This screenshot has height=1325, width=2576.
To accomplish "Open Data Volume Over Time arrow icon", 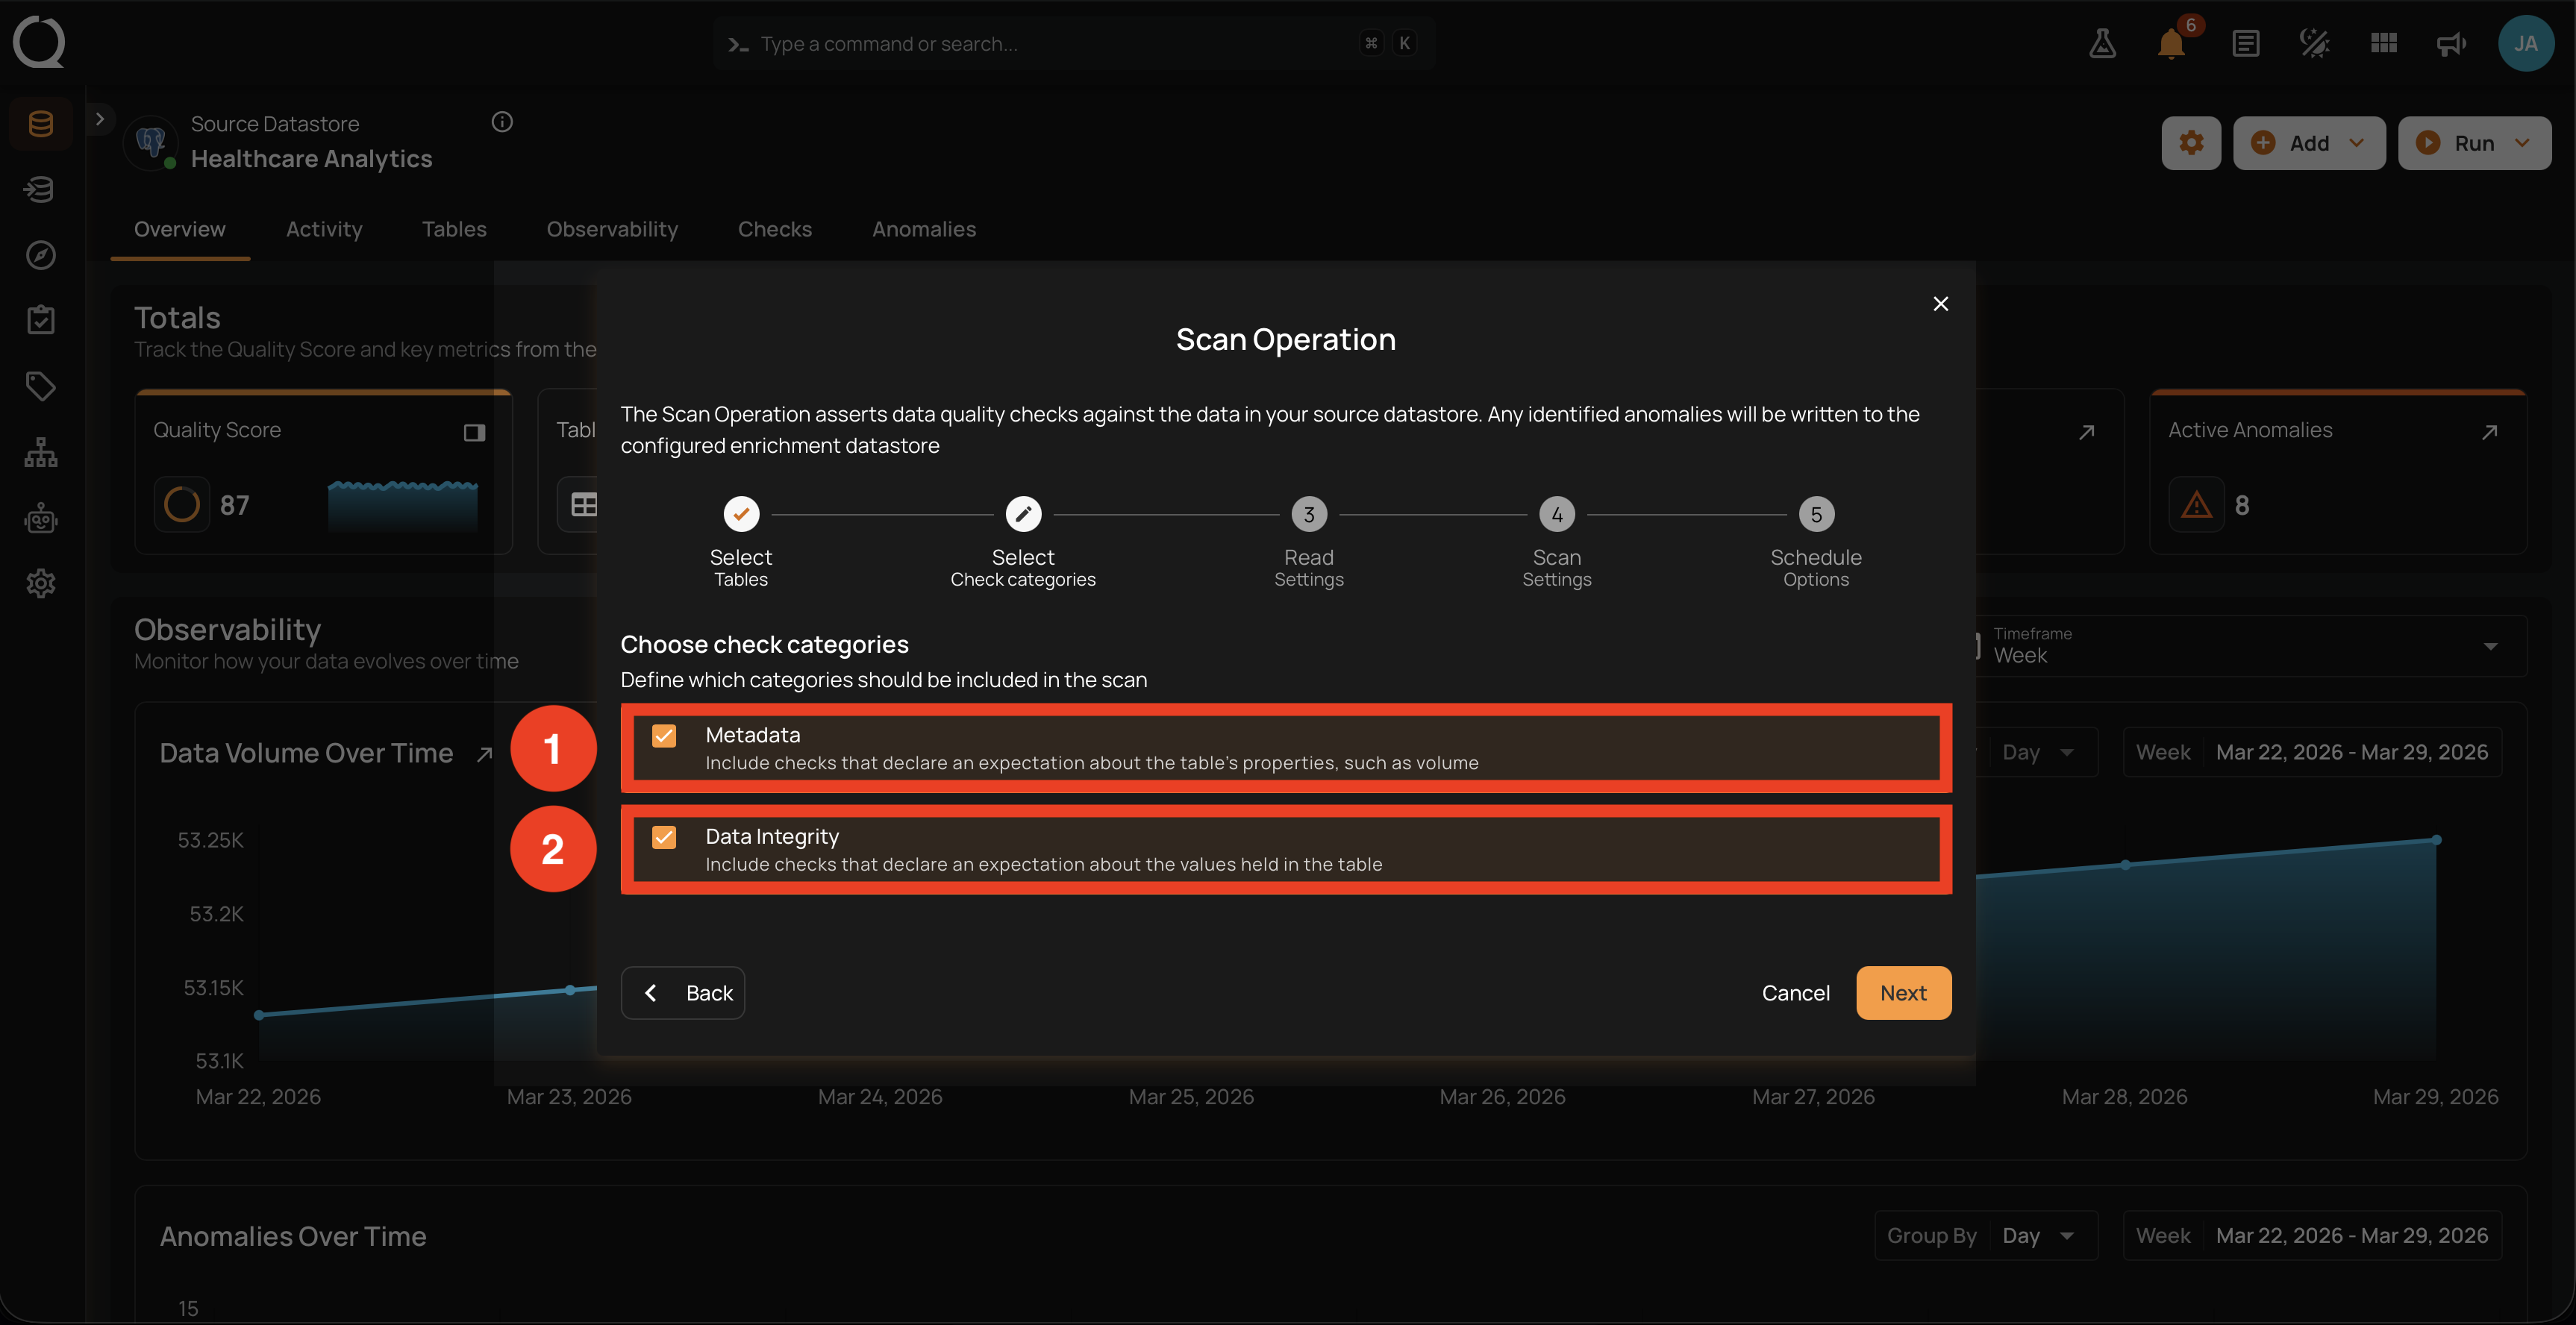I will [484, 754].
